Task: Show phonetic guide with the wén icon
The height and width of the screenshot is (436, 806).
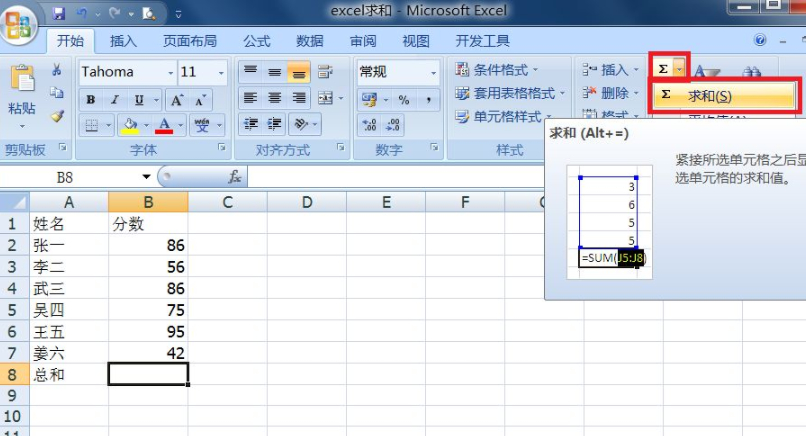Action: coord(202,125)
